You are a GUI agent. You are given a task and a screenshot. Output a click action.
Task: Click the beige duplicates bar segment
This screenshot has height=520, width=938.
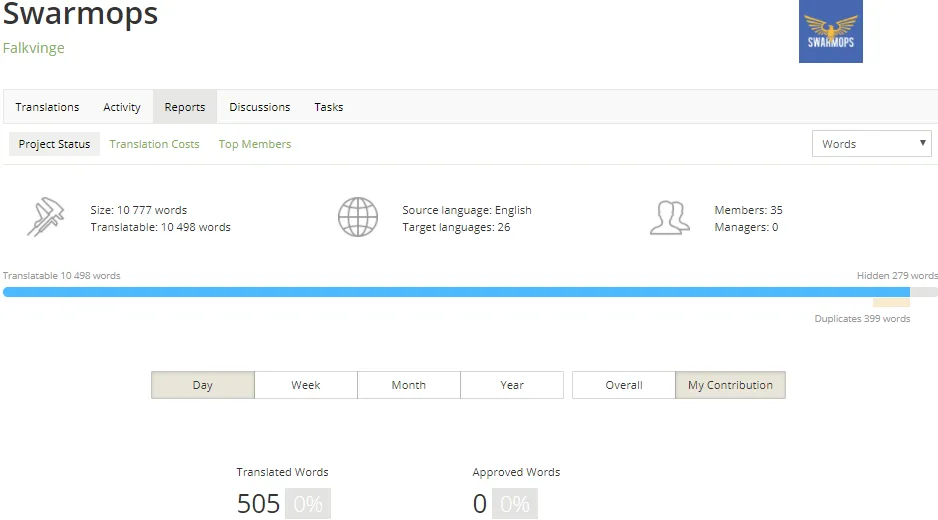(891, 303)
